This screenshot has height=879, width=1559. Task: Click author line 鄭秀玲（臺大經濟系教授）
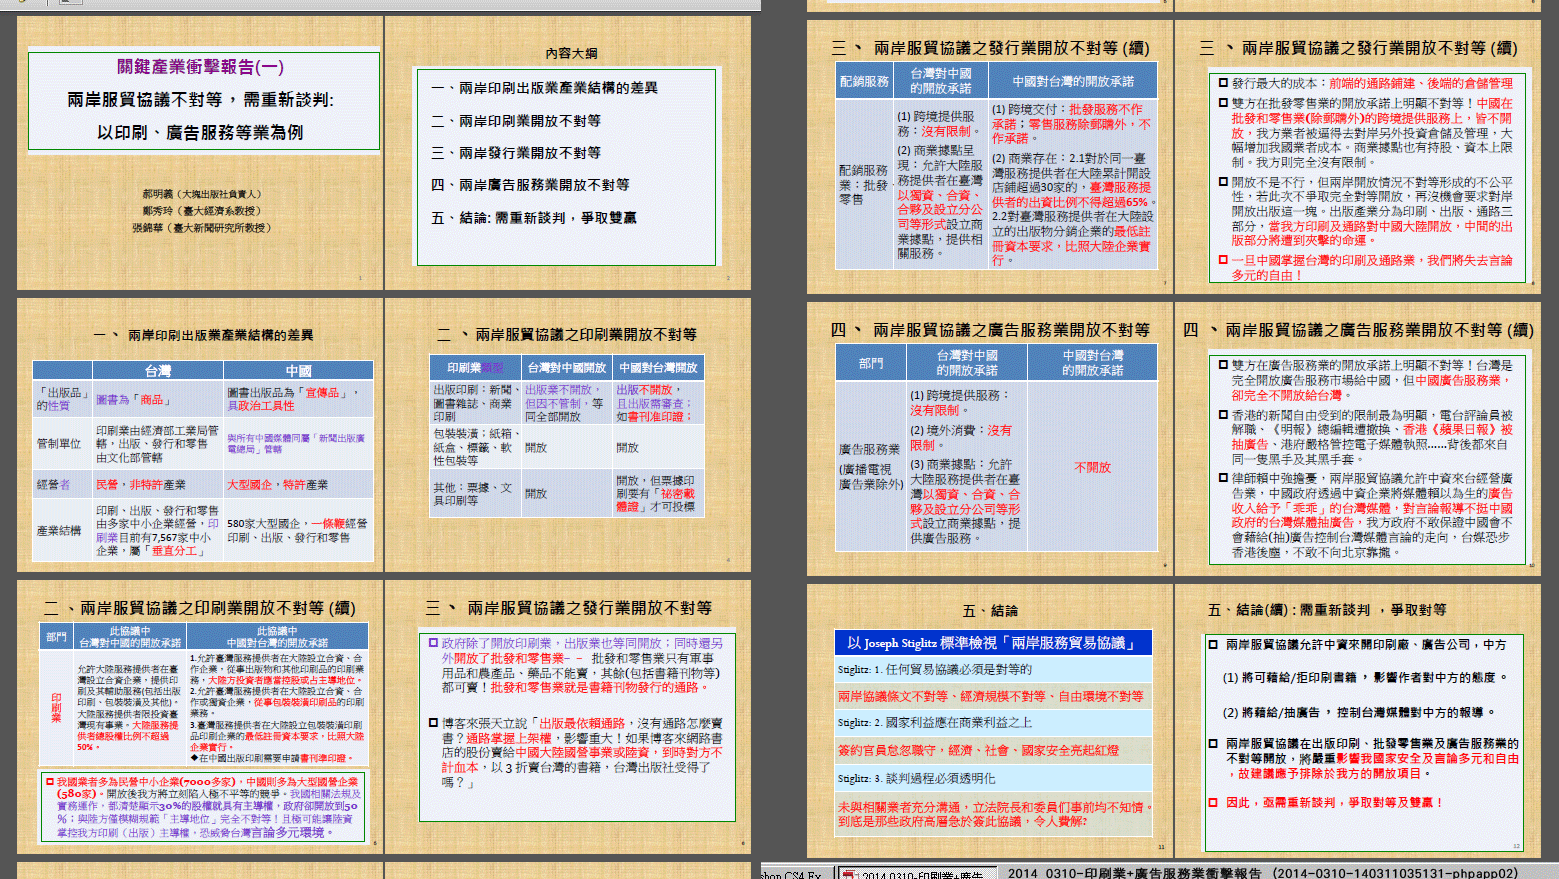[x=202, y=211]
